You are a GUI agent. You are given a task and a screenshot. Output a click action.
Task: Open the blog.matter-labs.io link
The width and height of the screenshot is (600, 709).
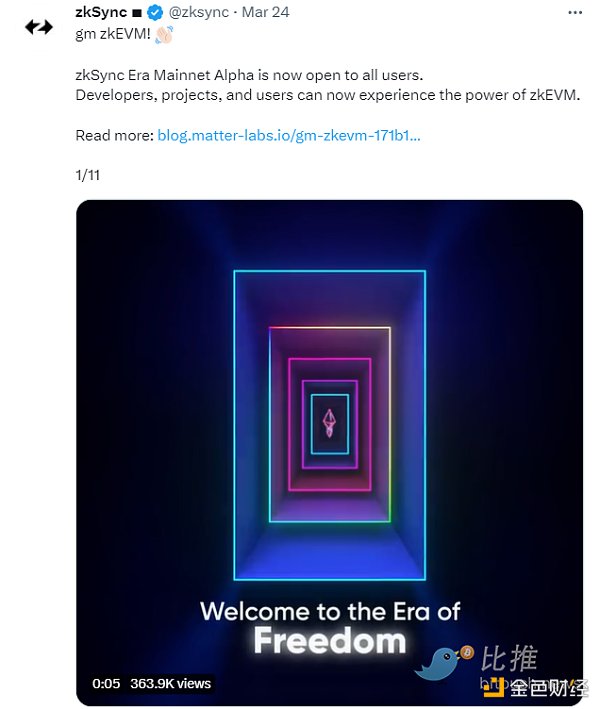point(288,135)
